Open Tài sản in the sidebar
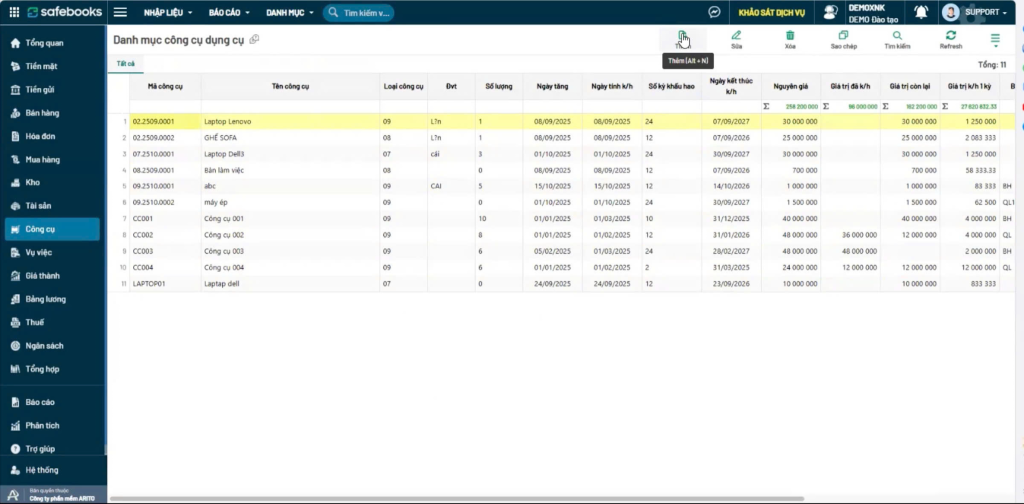Screen dimensions: 1024x504 click(39, 205)
